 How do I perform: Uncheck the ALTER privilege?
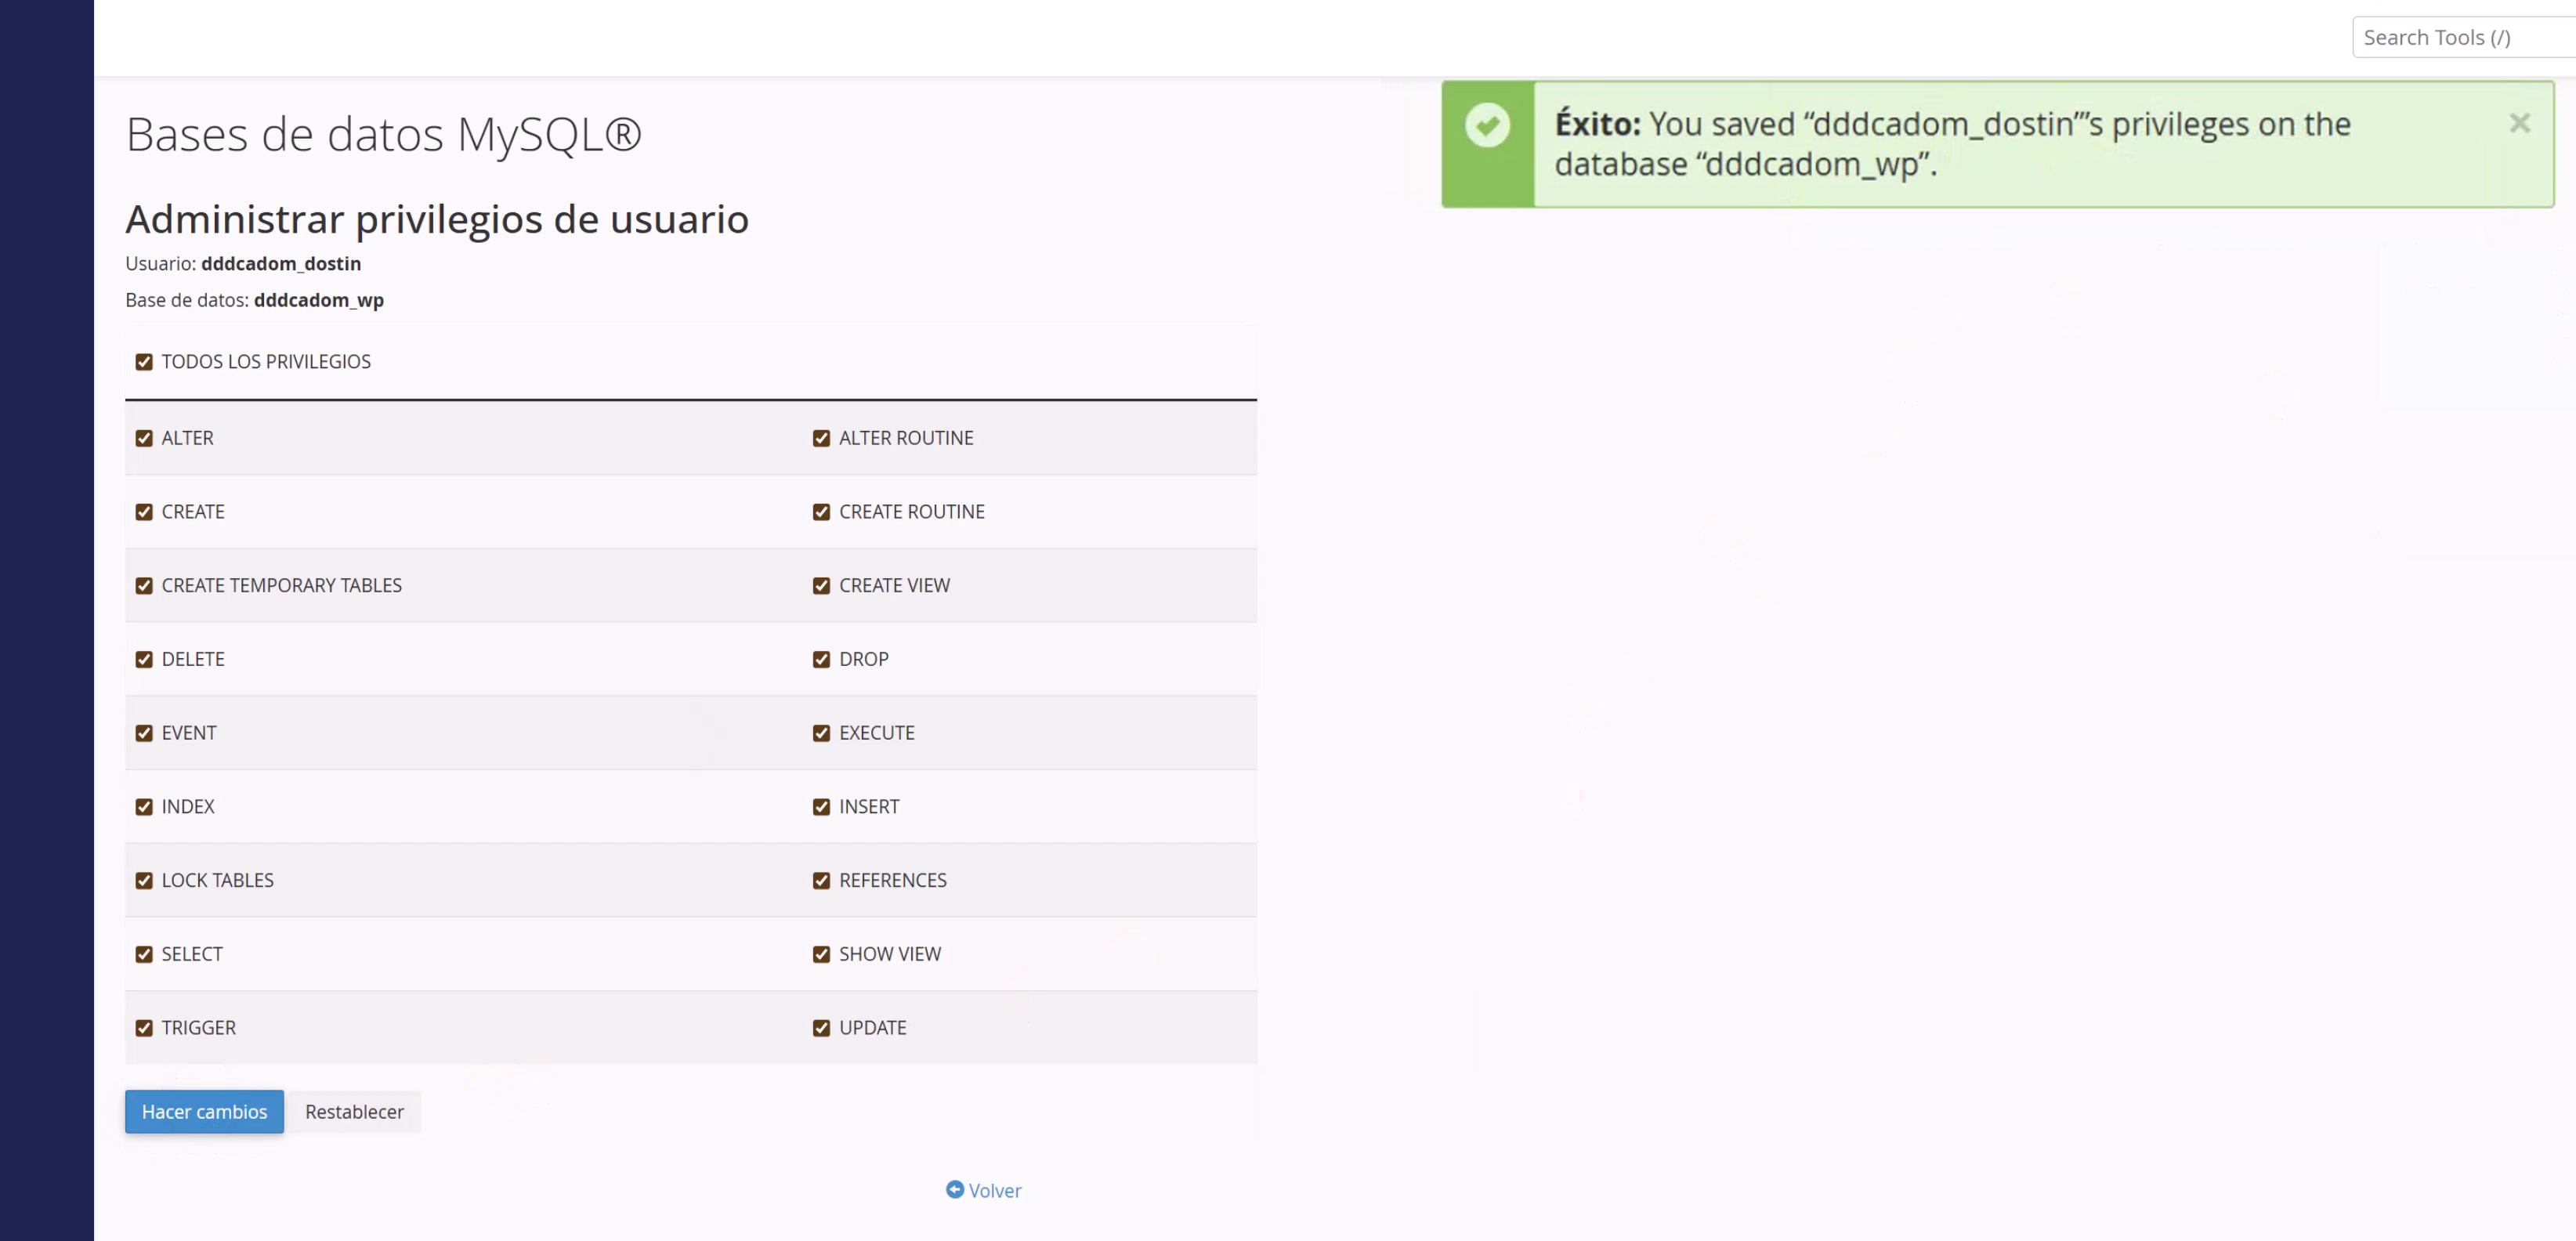coord(144,437)
